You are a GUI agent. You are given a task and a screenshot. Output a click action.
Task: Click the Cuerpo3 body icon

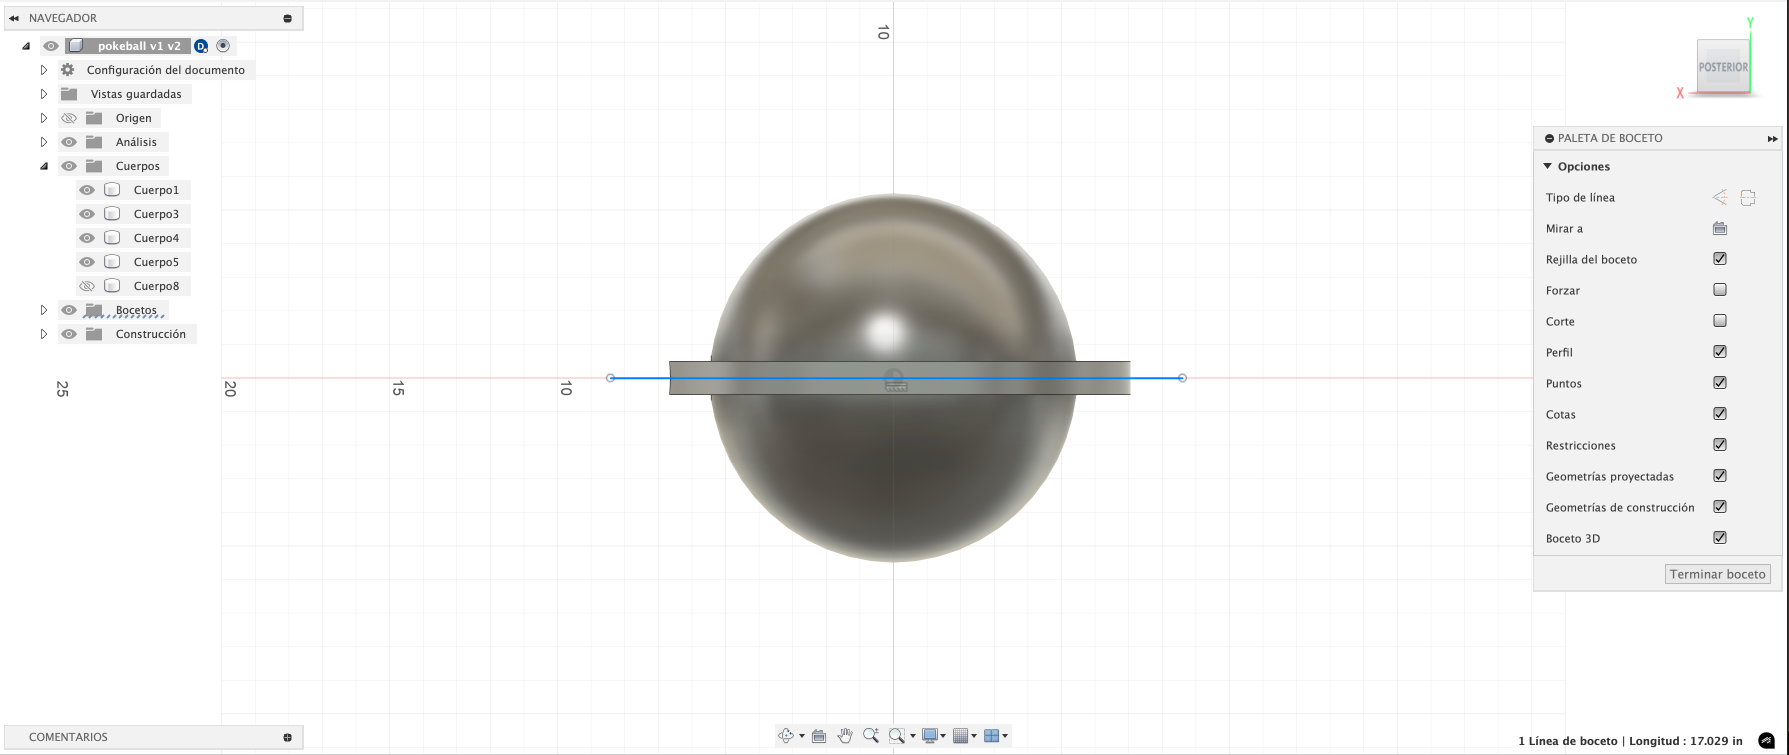pos(113,214)
